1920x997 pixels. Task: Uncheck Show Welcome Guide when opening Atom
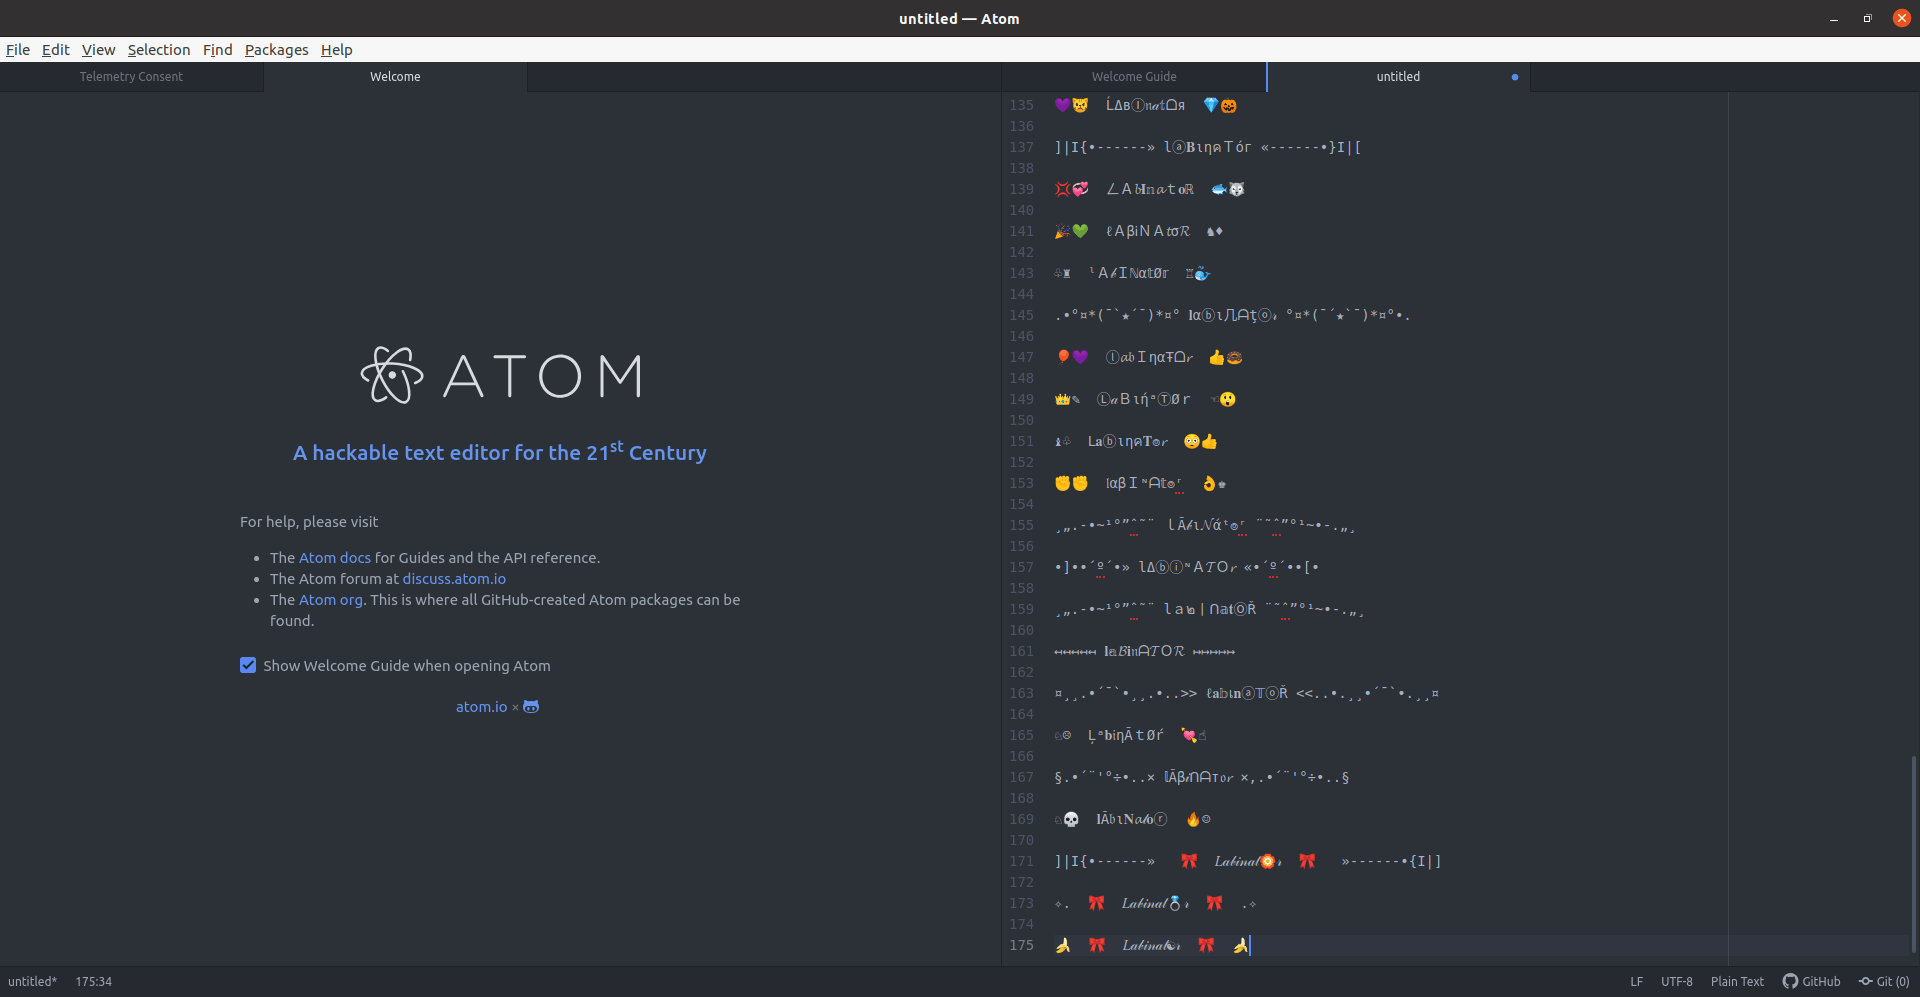pos(248,666)
